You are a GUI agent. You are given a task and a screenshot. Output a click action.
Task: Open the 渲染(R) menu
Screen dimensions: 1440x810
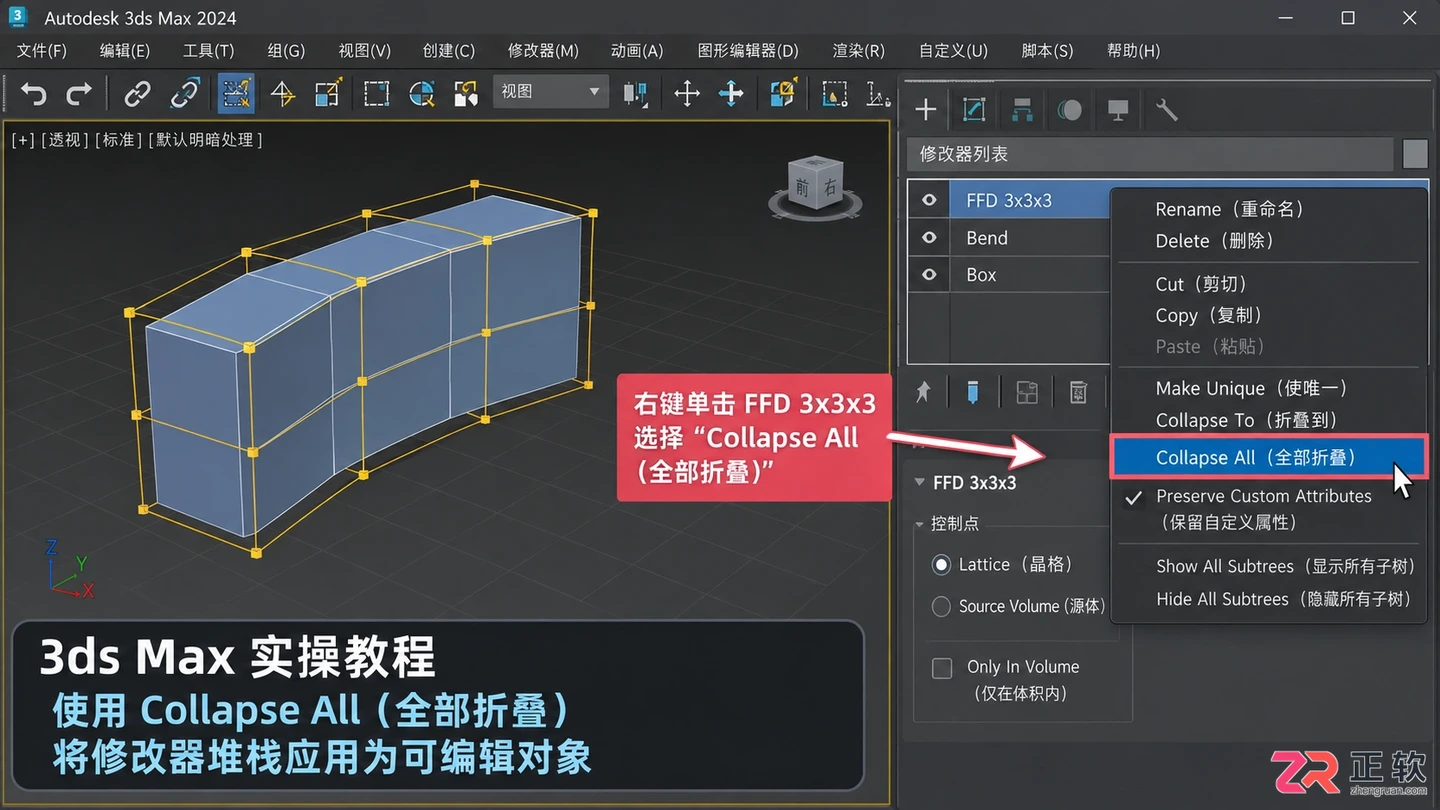tap(859, 50)
